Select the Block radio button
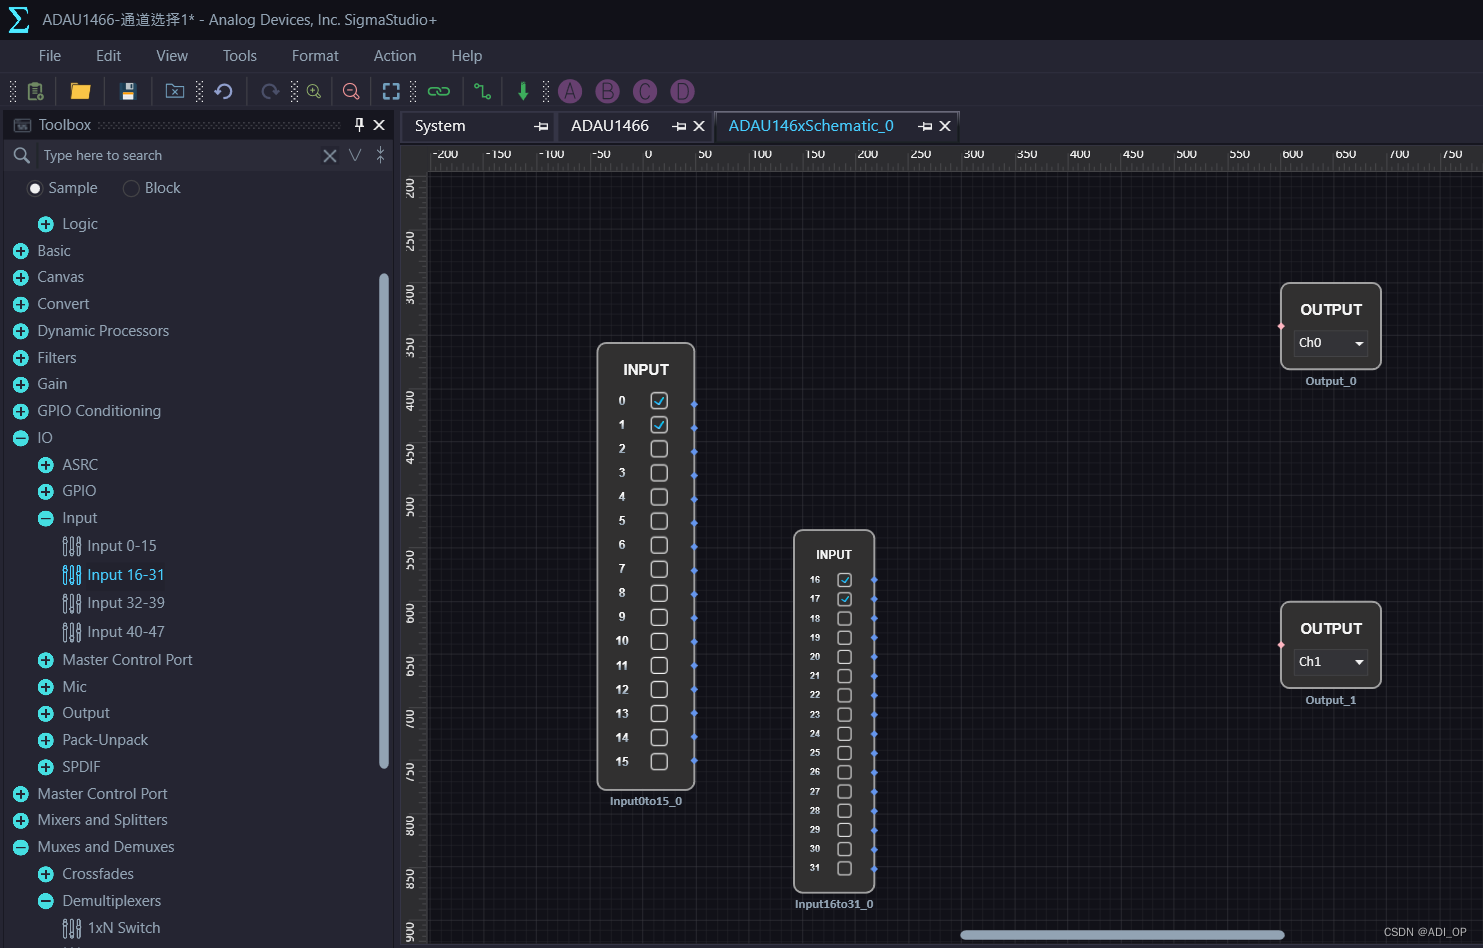The image size is (1483, 948). [x=131, y=188]
